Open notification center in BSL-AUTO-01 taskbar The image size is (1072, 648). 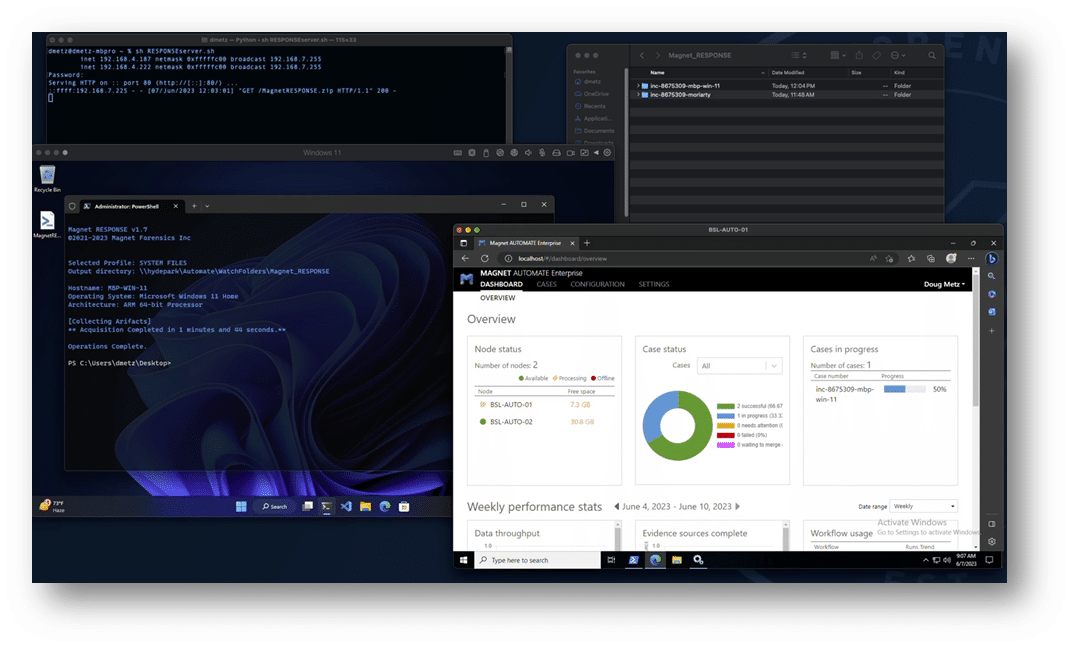click(x=989, y=560)
